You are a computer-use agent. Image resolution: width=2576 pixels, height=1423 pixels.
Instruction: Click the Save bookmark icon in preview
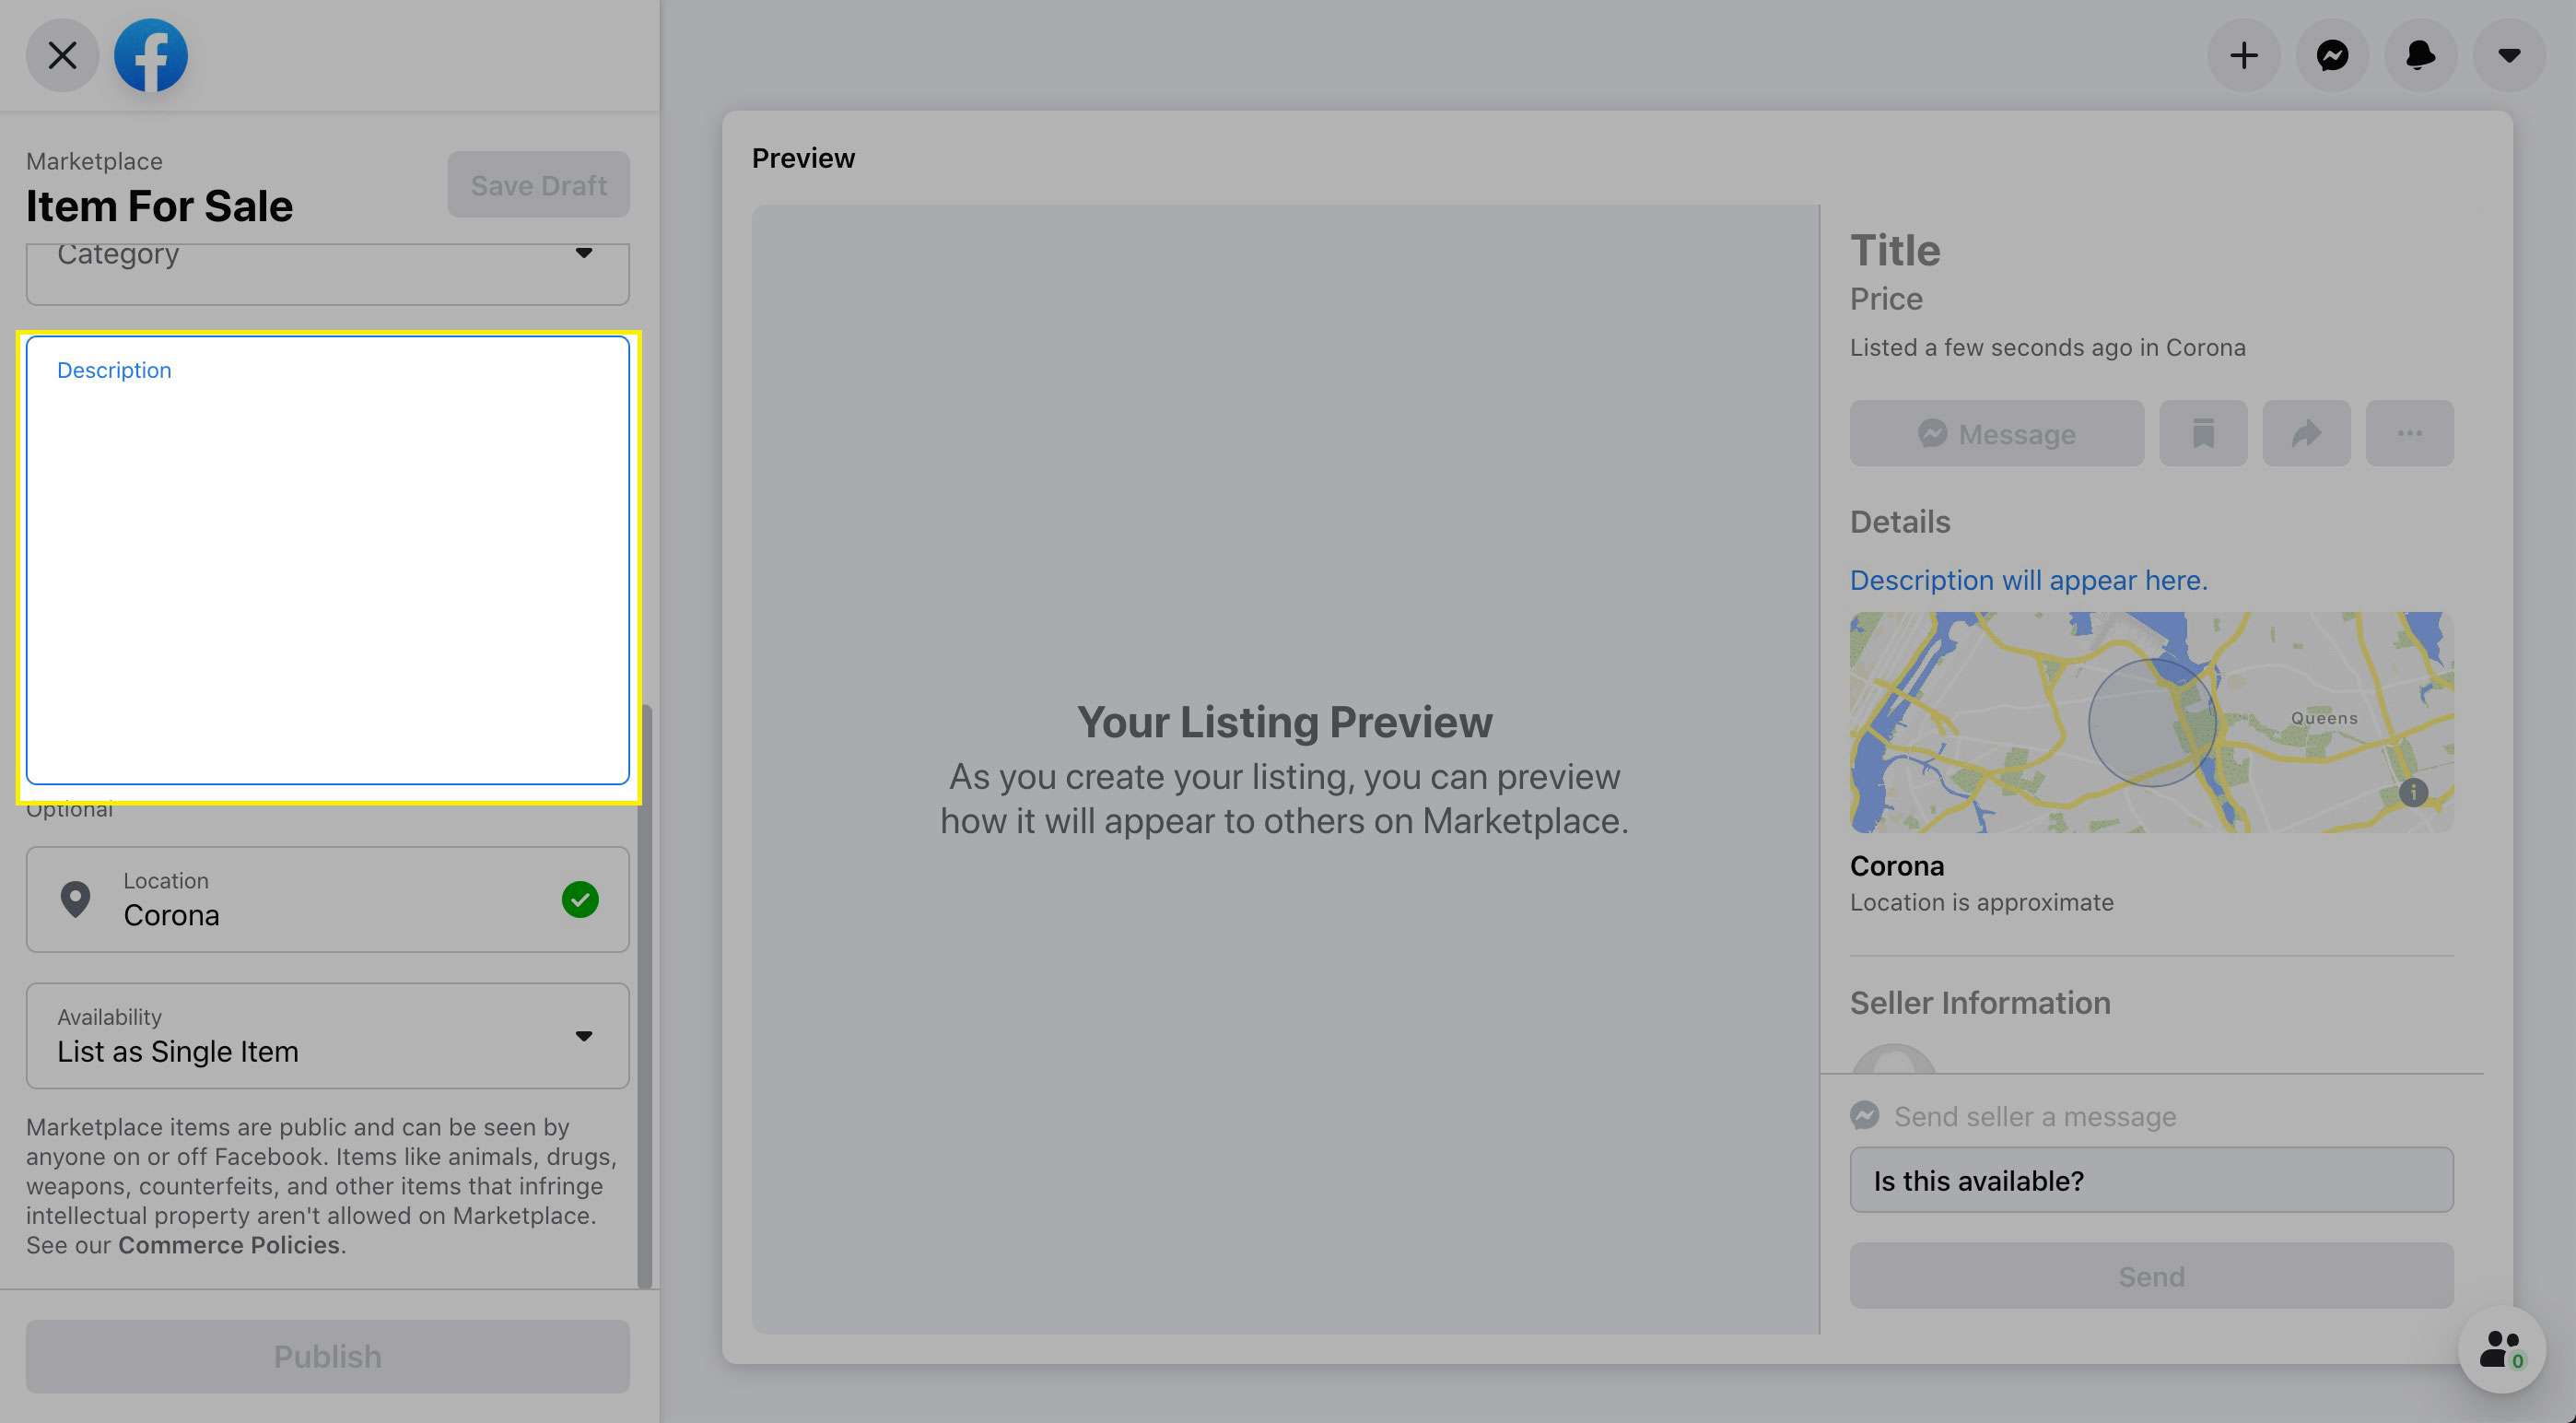point(2203,433)
